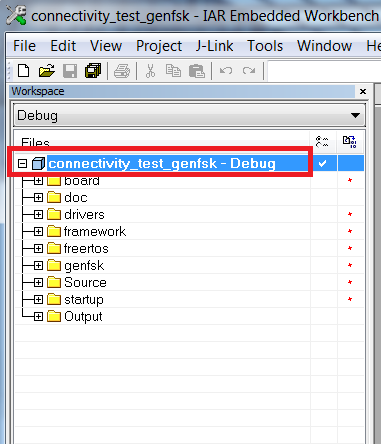The width and height of the screenshot is (381, 444).
Task: Click the Workspace panel title bar
Action: pos(183,91)
